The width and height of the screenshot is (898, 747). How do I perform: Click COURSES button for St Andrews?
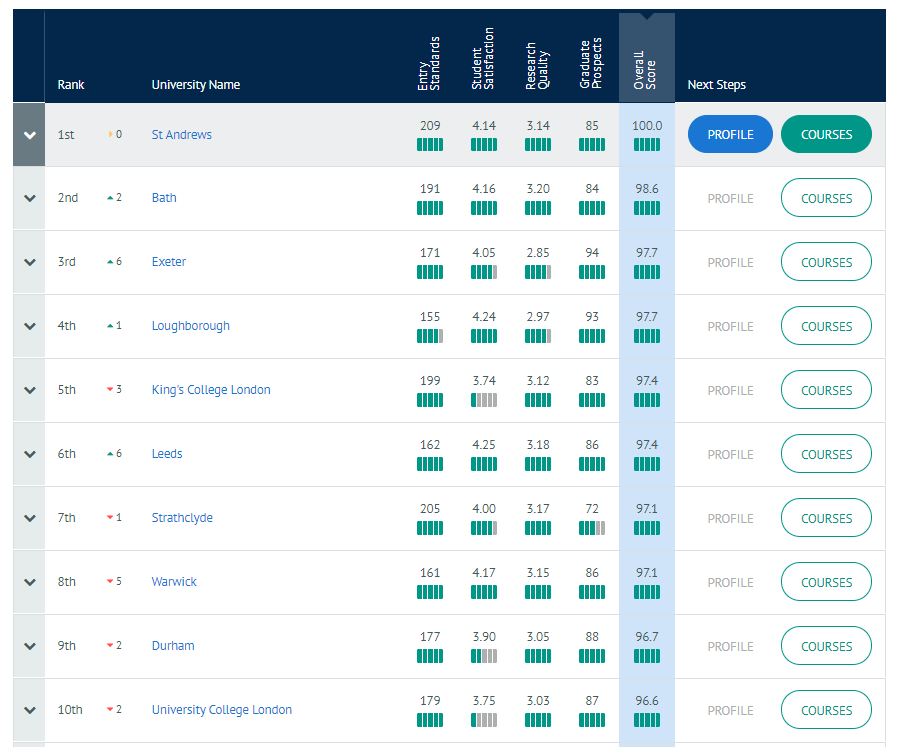pyautogui.click(x=826, y=135)
